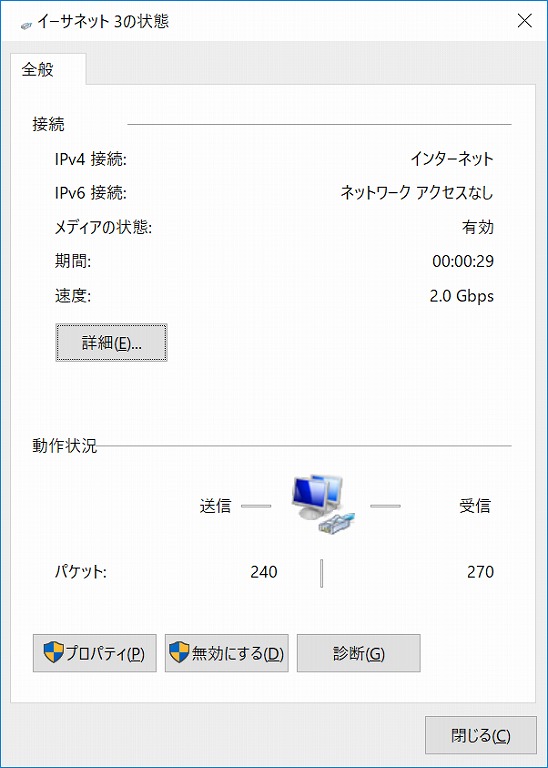Click the sent packets count 240

[x=263, y=572]
